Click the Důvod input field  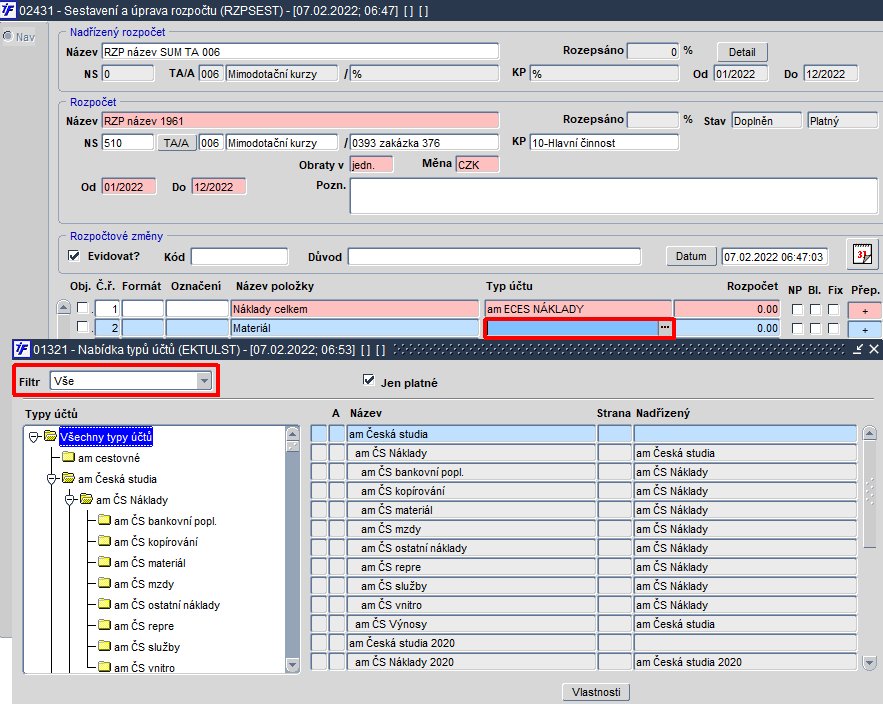[494, 257]
